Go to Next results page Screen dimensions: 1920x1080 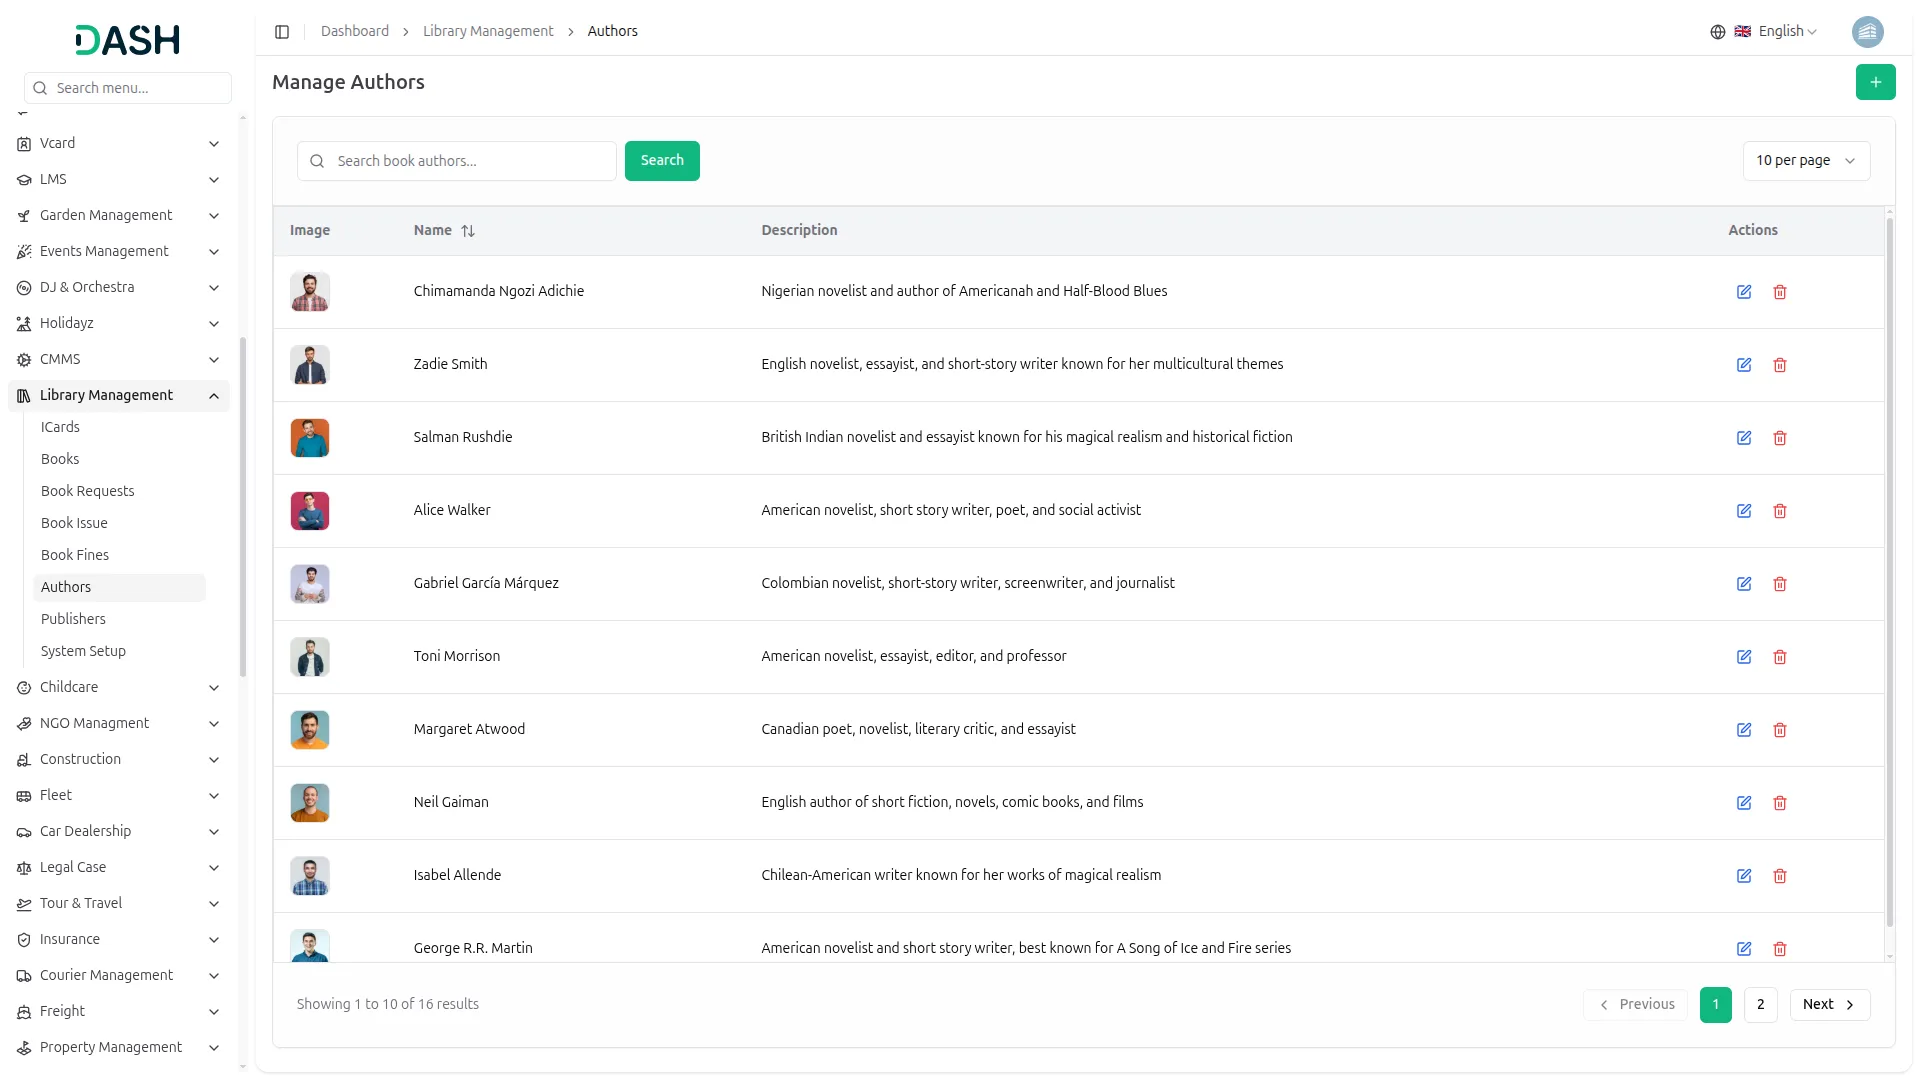pyautogui.click(x=1829, y=1005)
